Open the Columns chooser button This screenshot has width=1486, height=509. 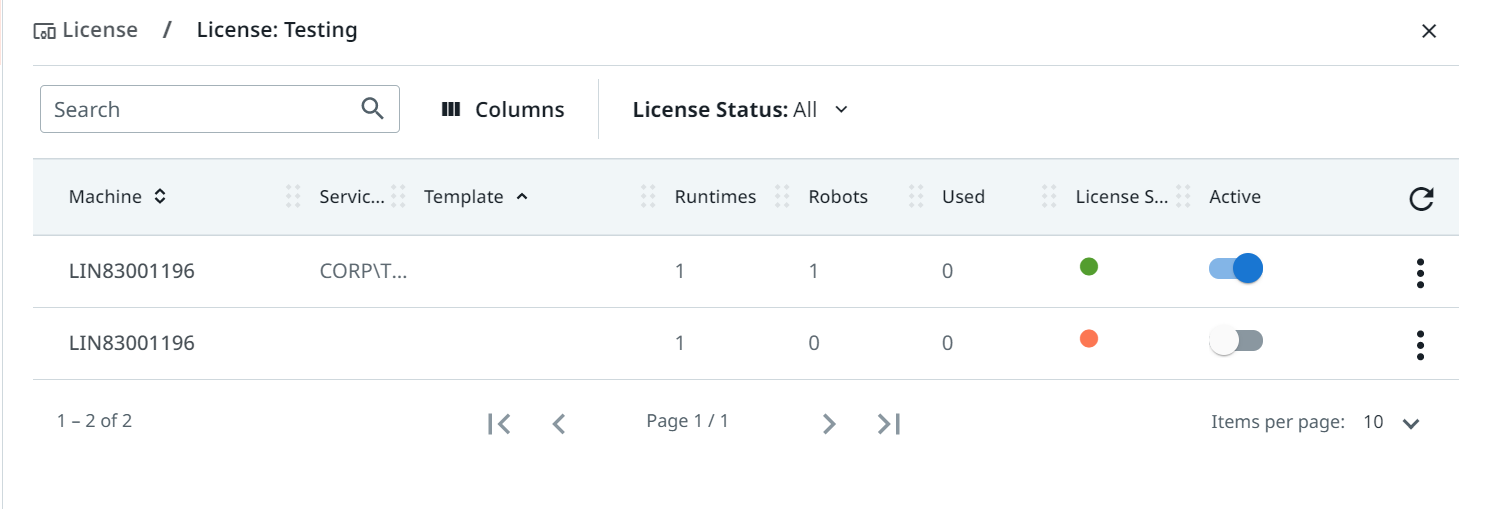pyautogui.click(x=503, y=110)
